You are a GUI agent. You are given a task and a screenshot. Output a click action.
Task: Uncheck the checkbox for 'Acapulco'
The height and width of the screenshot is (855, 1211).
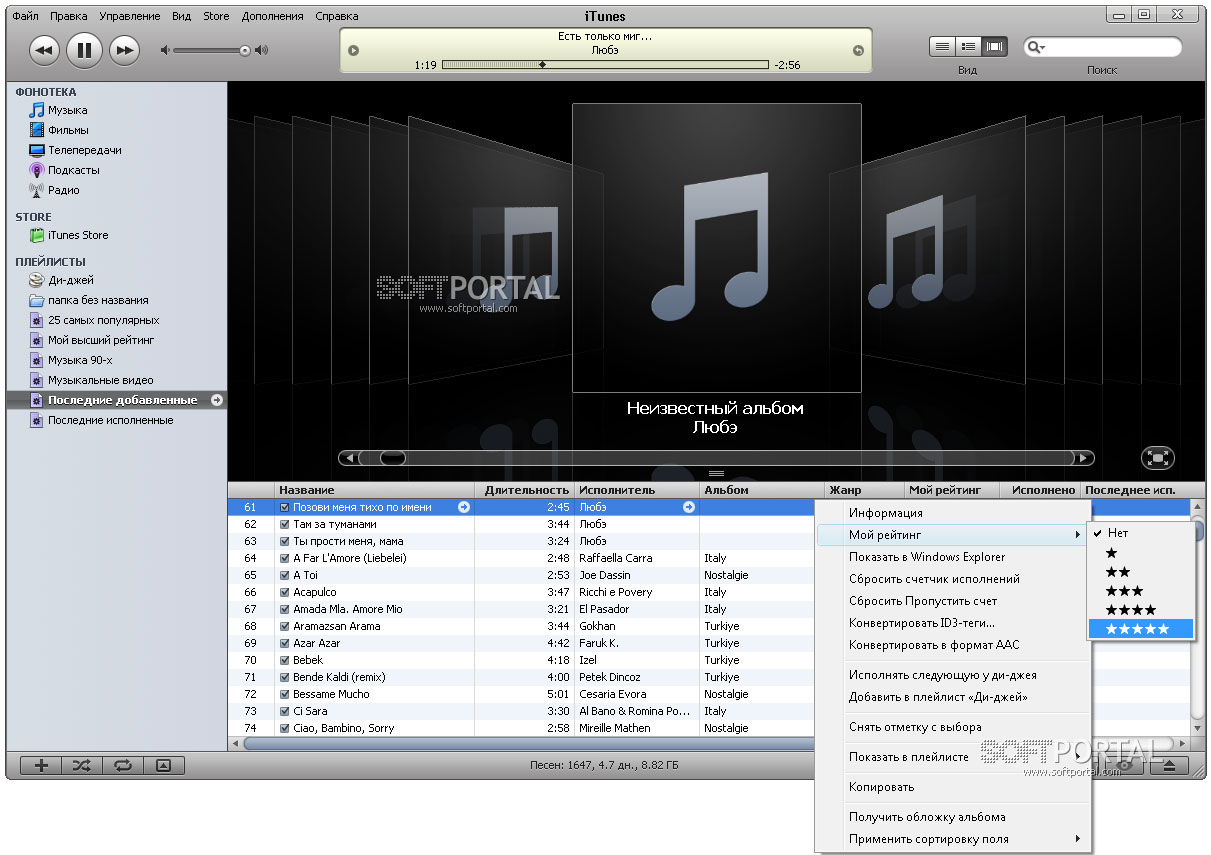coord(285,592)
